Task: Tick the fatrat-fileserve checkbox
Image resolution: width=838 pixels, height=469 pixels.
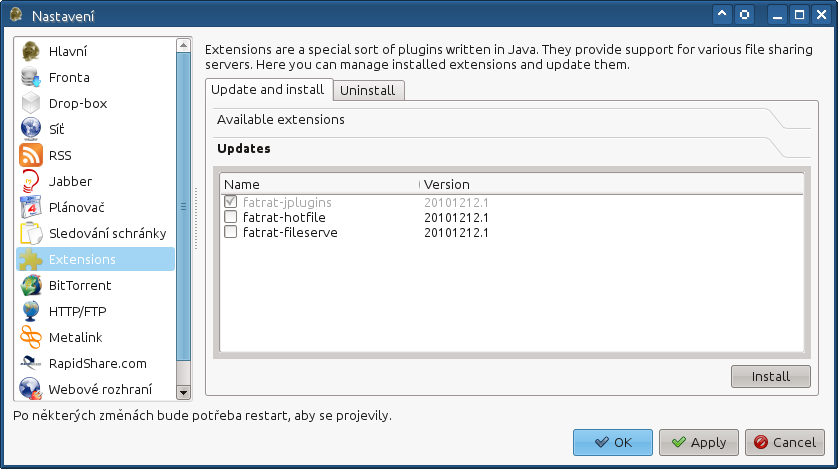Action: click(231, 232)
